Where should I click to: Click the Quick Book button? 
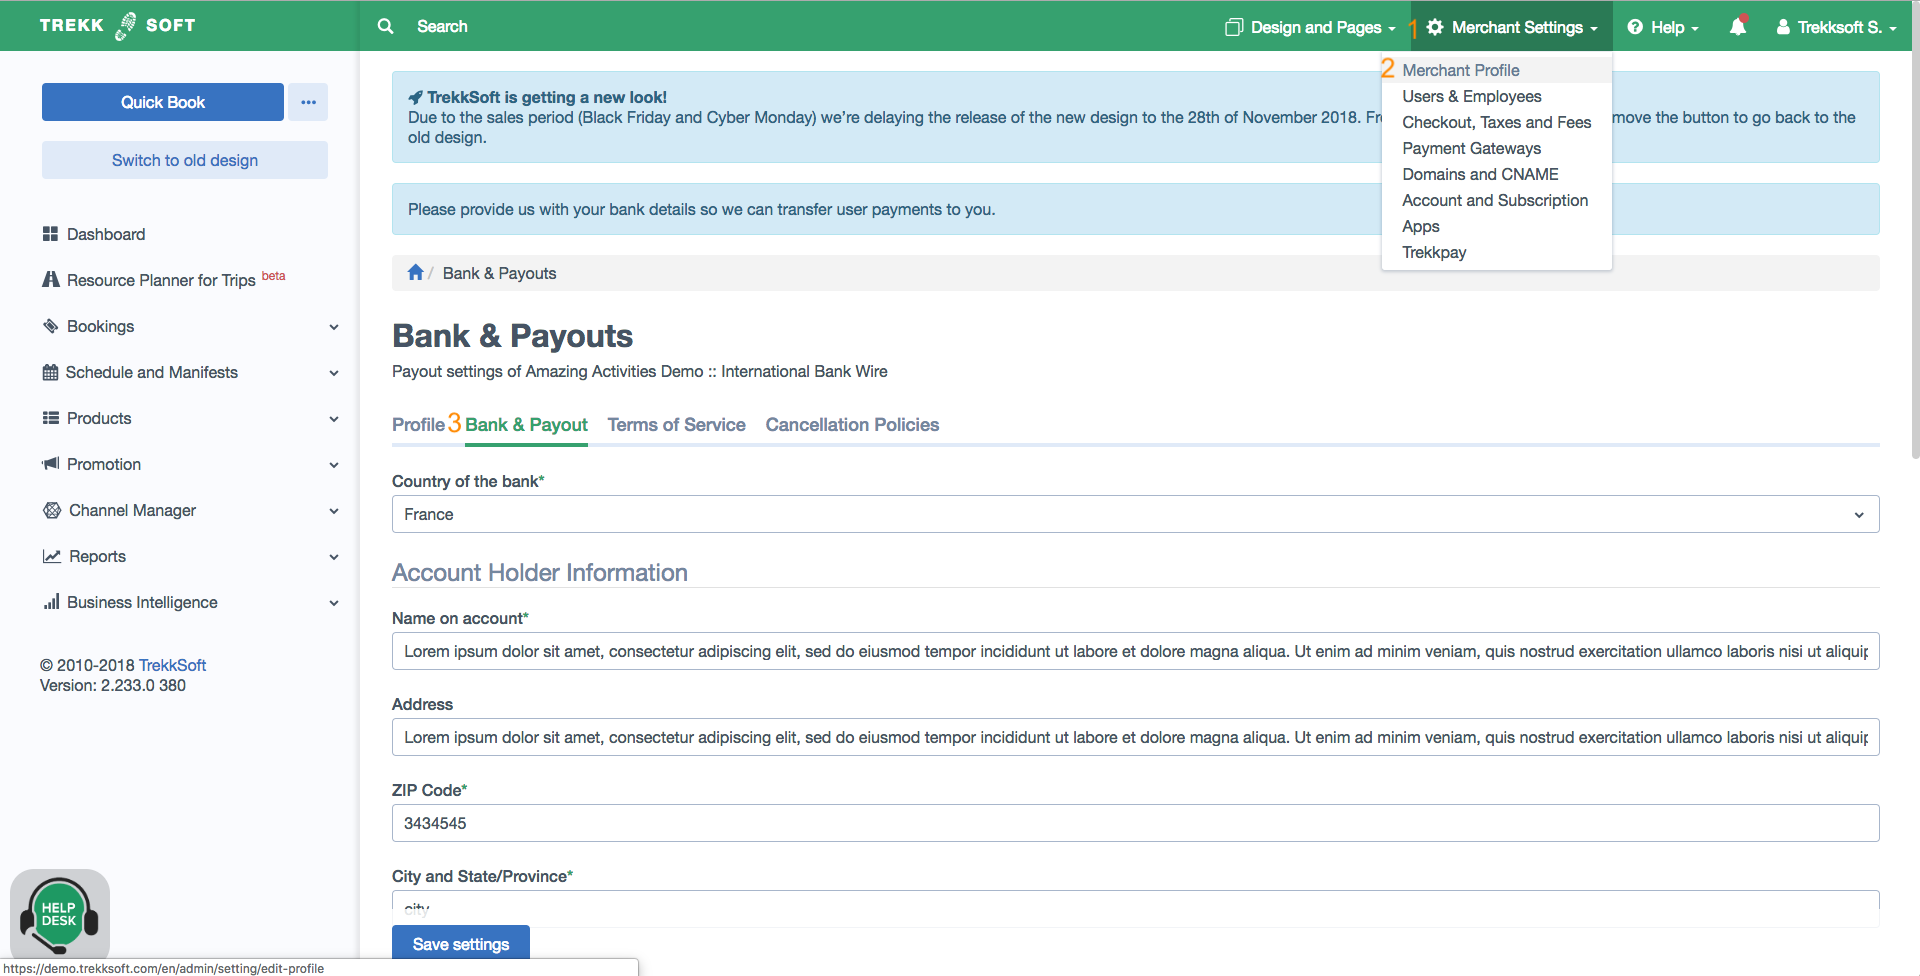tap(163, 102)
